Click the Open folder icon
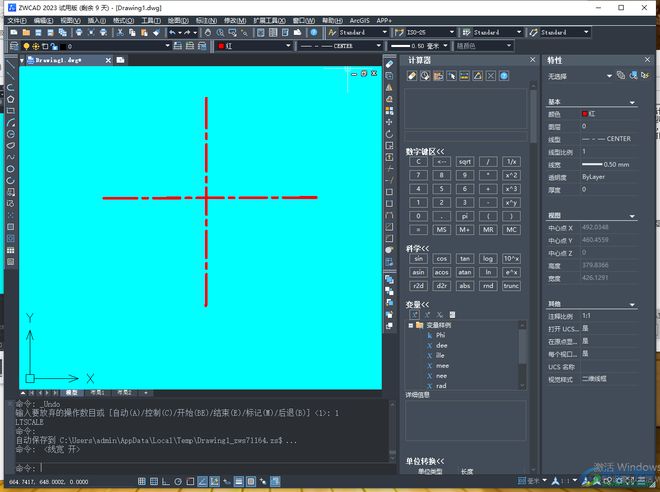The image size is (660, 492). click(x=26, y=32)
